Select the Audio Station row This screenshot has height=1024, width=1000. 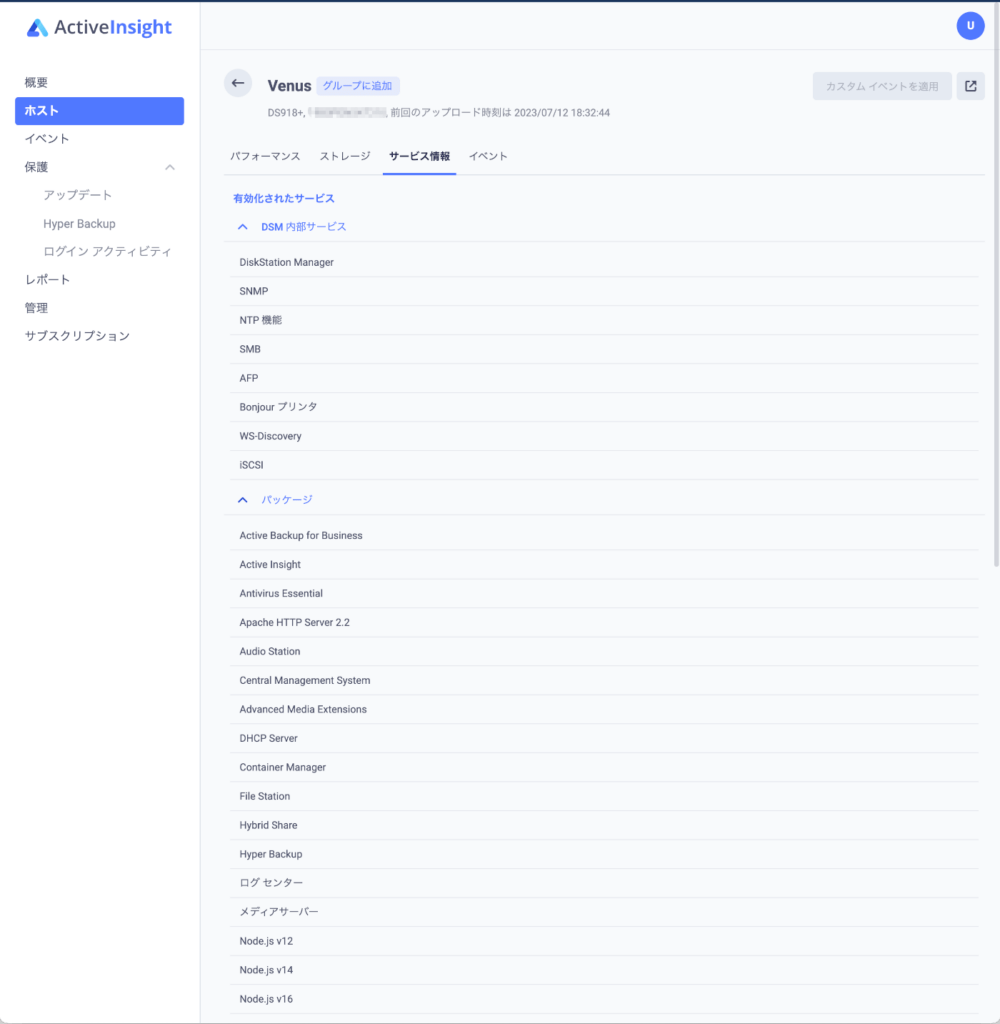(604, 651)
